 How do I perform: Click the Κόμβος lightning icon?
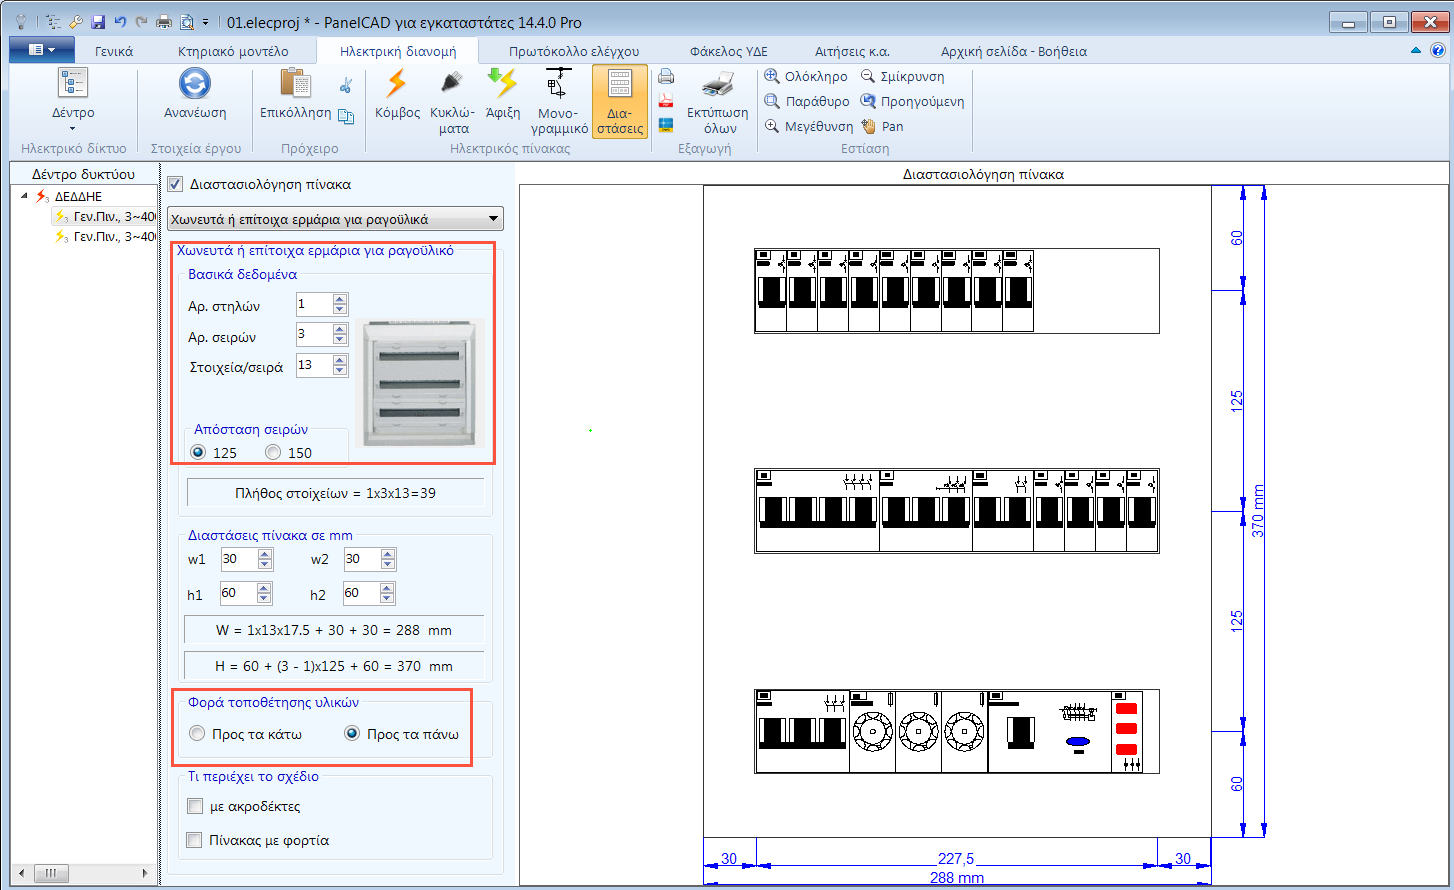(397, 84)
